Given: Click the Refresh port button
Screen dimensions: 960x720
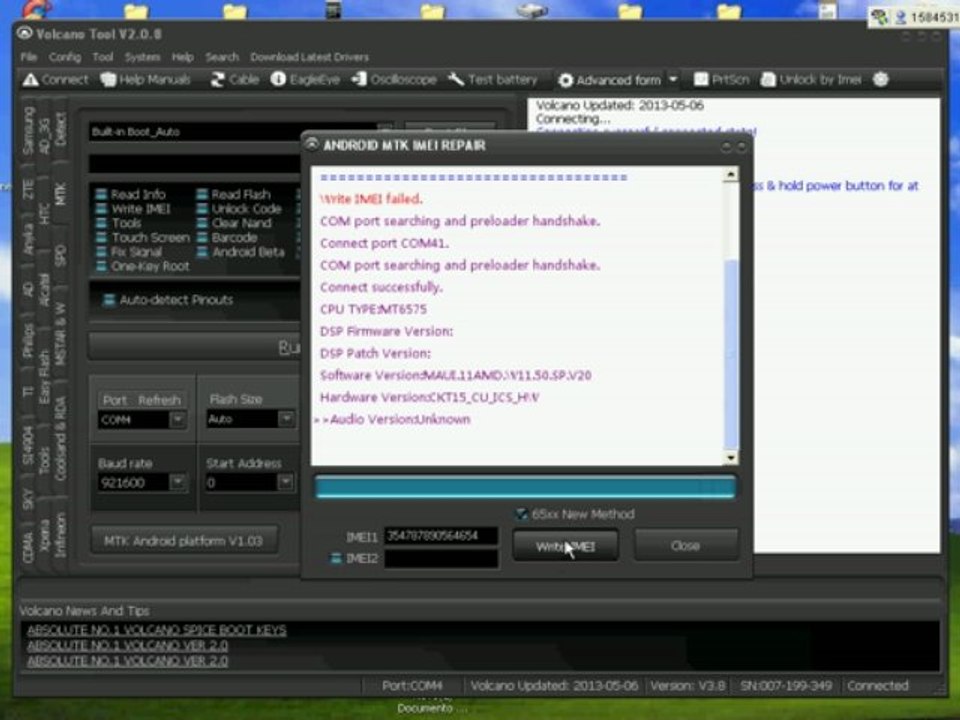Looking at the screenshot, I should click(159, 400).
